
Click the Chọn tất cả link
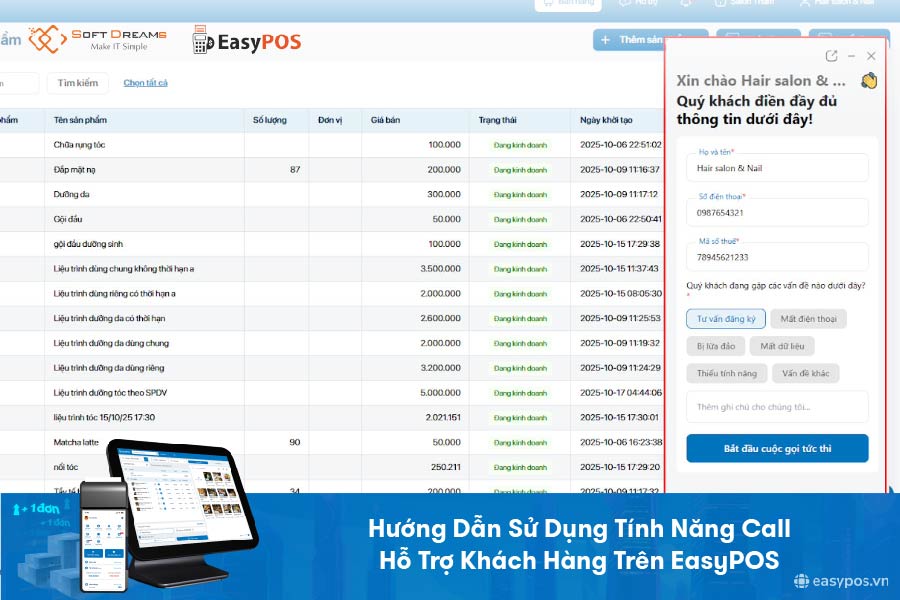146,83
